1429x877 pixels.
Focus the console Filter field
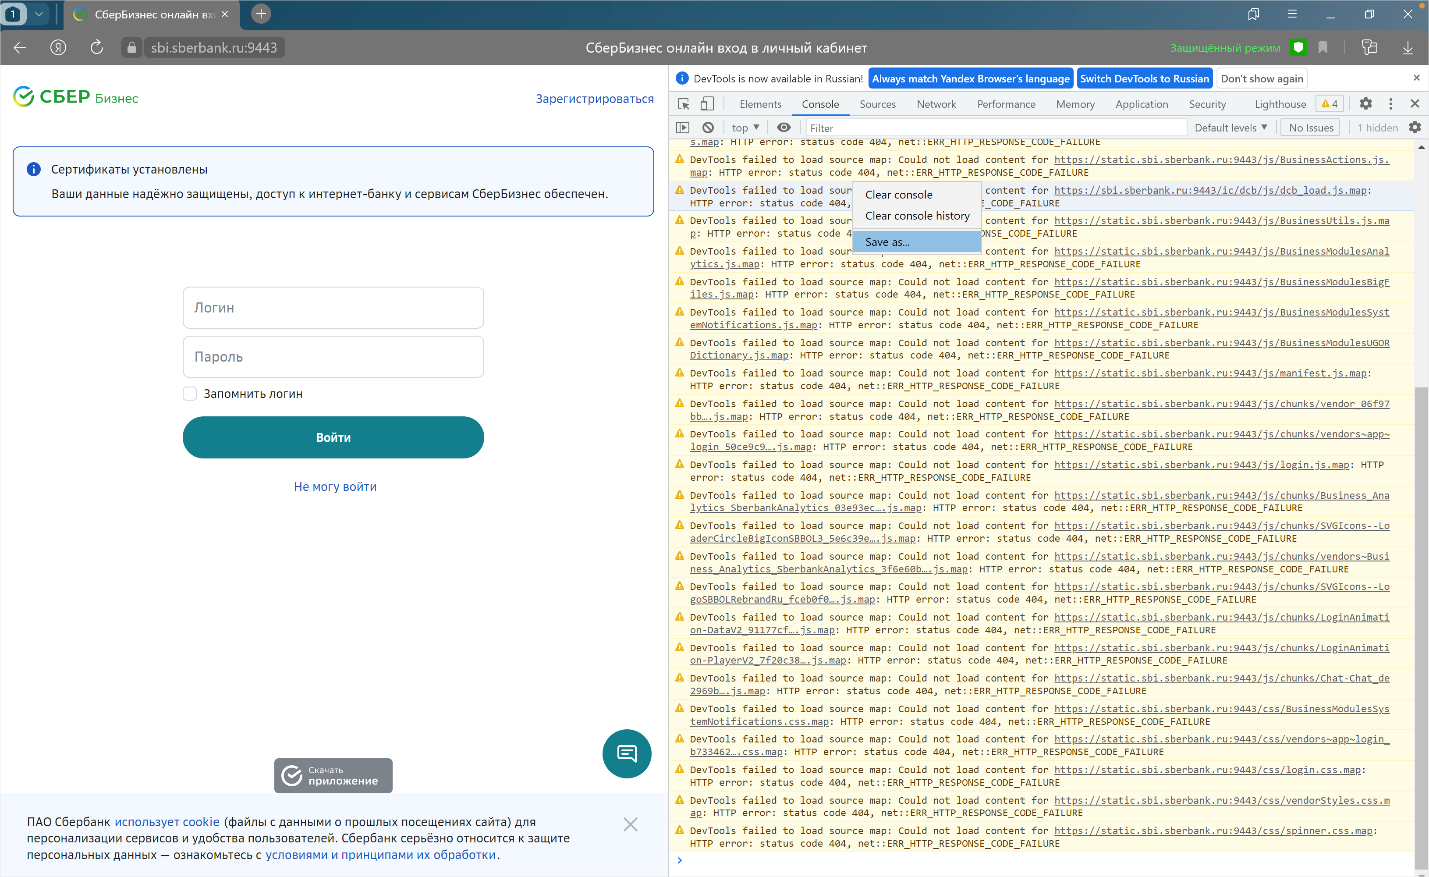(996, 128)
